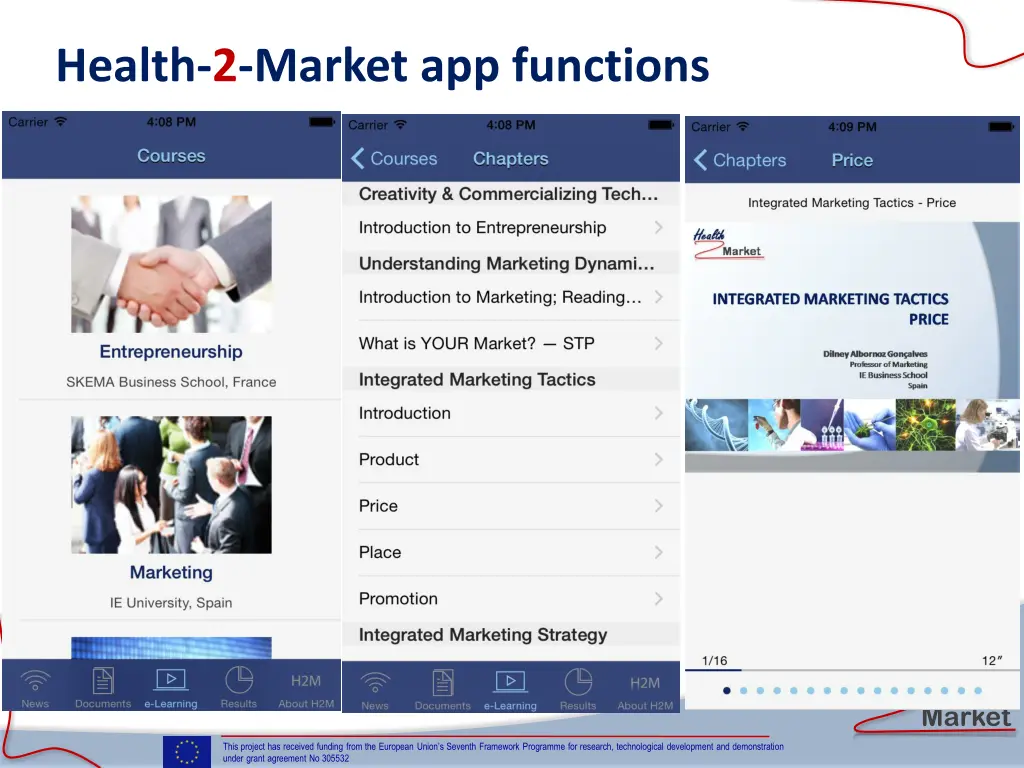The width and height of the screenshot is (1024, 768).
Task: Tap chevron on Introduction to Entrepreneurship row
Action: 658,227
